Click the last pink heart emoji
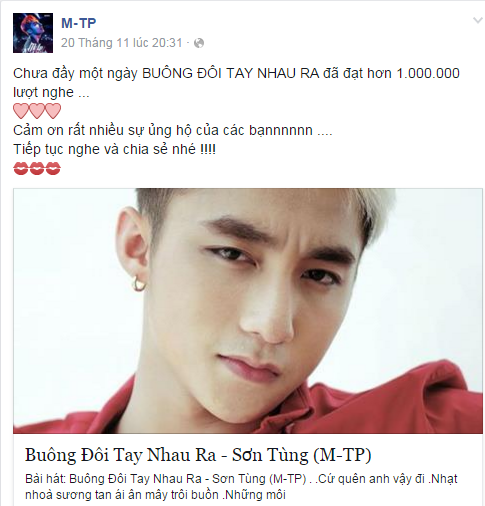The image size is (485, 506). tap(53, 111)
